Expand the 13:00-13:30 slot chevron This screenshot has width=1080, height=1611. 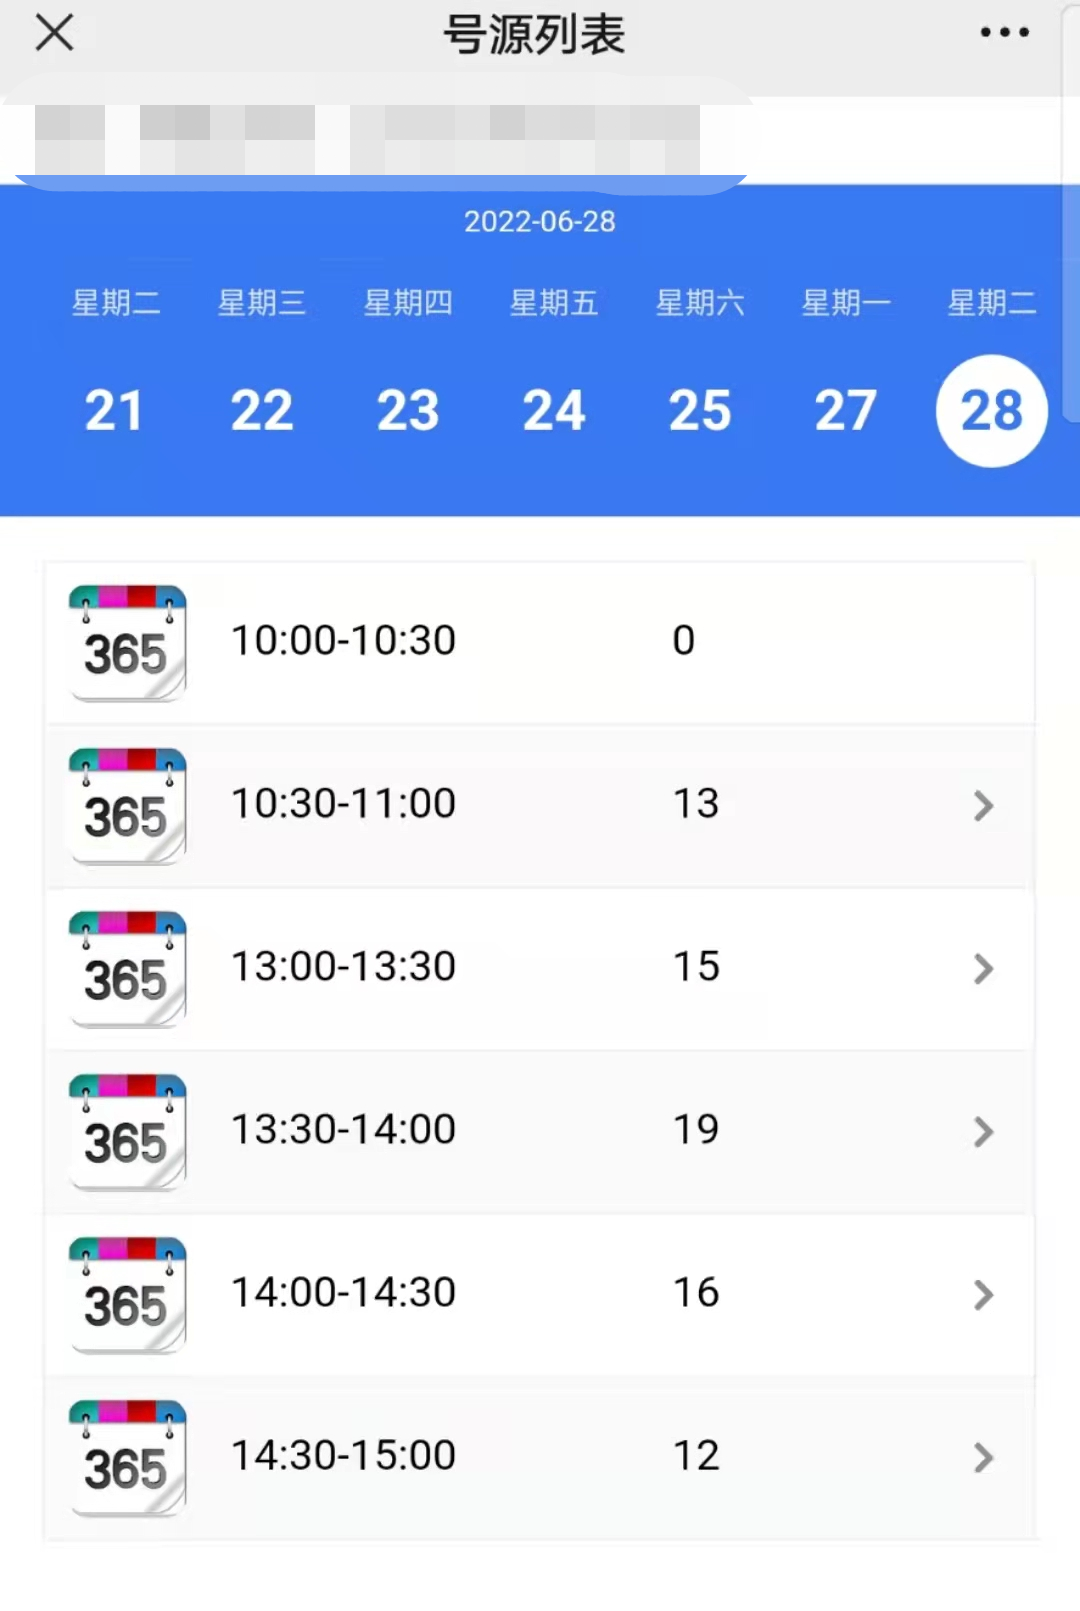point(983,968)
